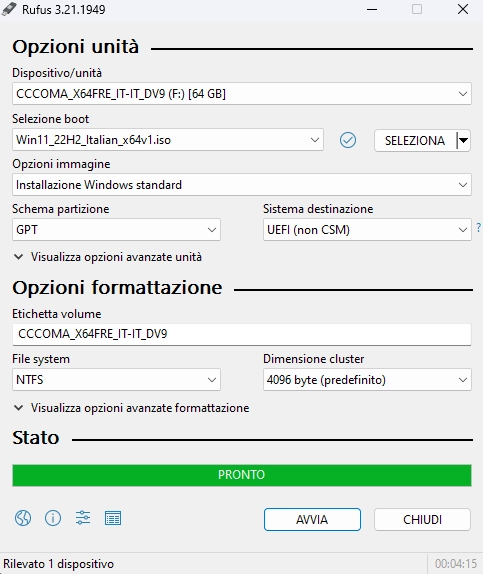Open the application settings sliders icon

click(83, 518)
